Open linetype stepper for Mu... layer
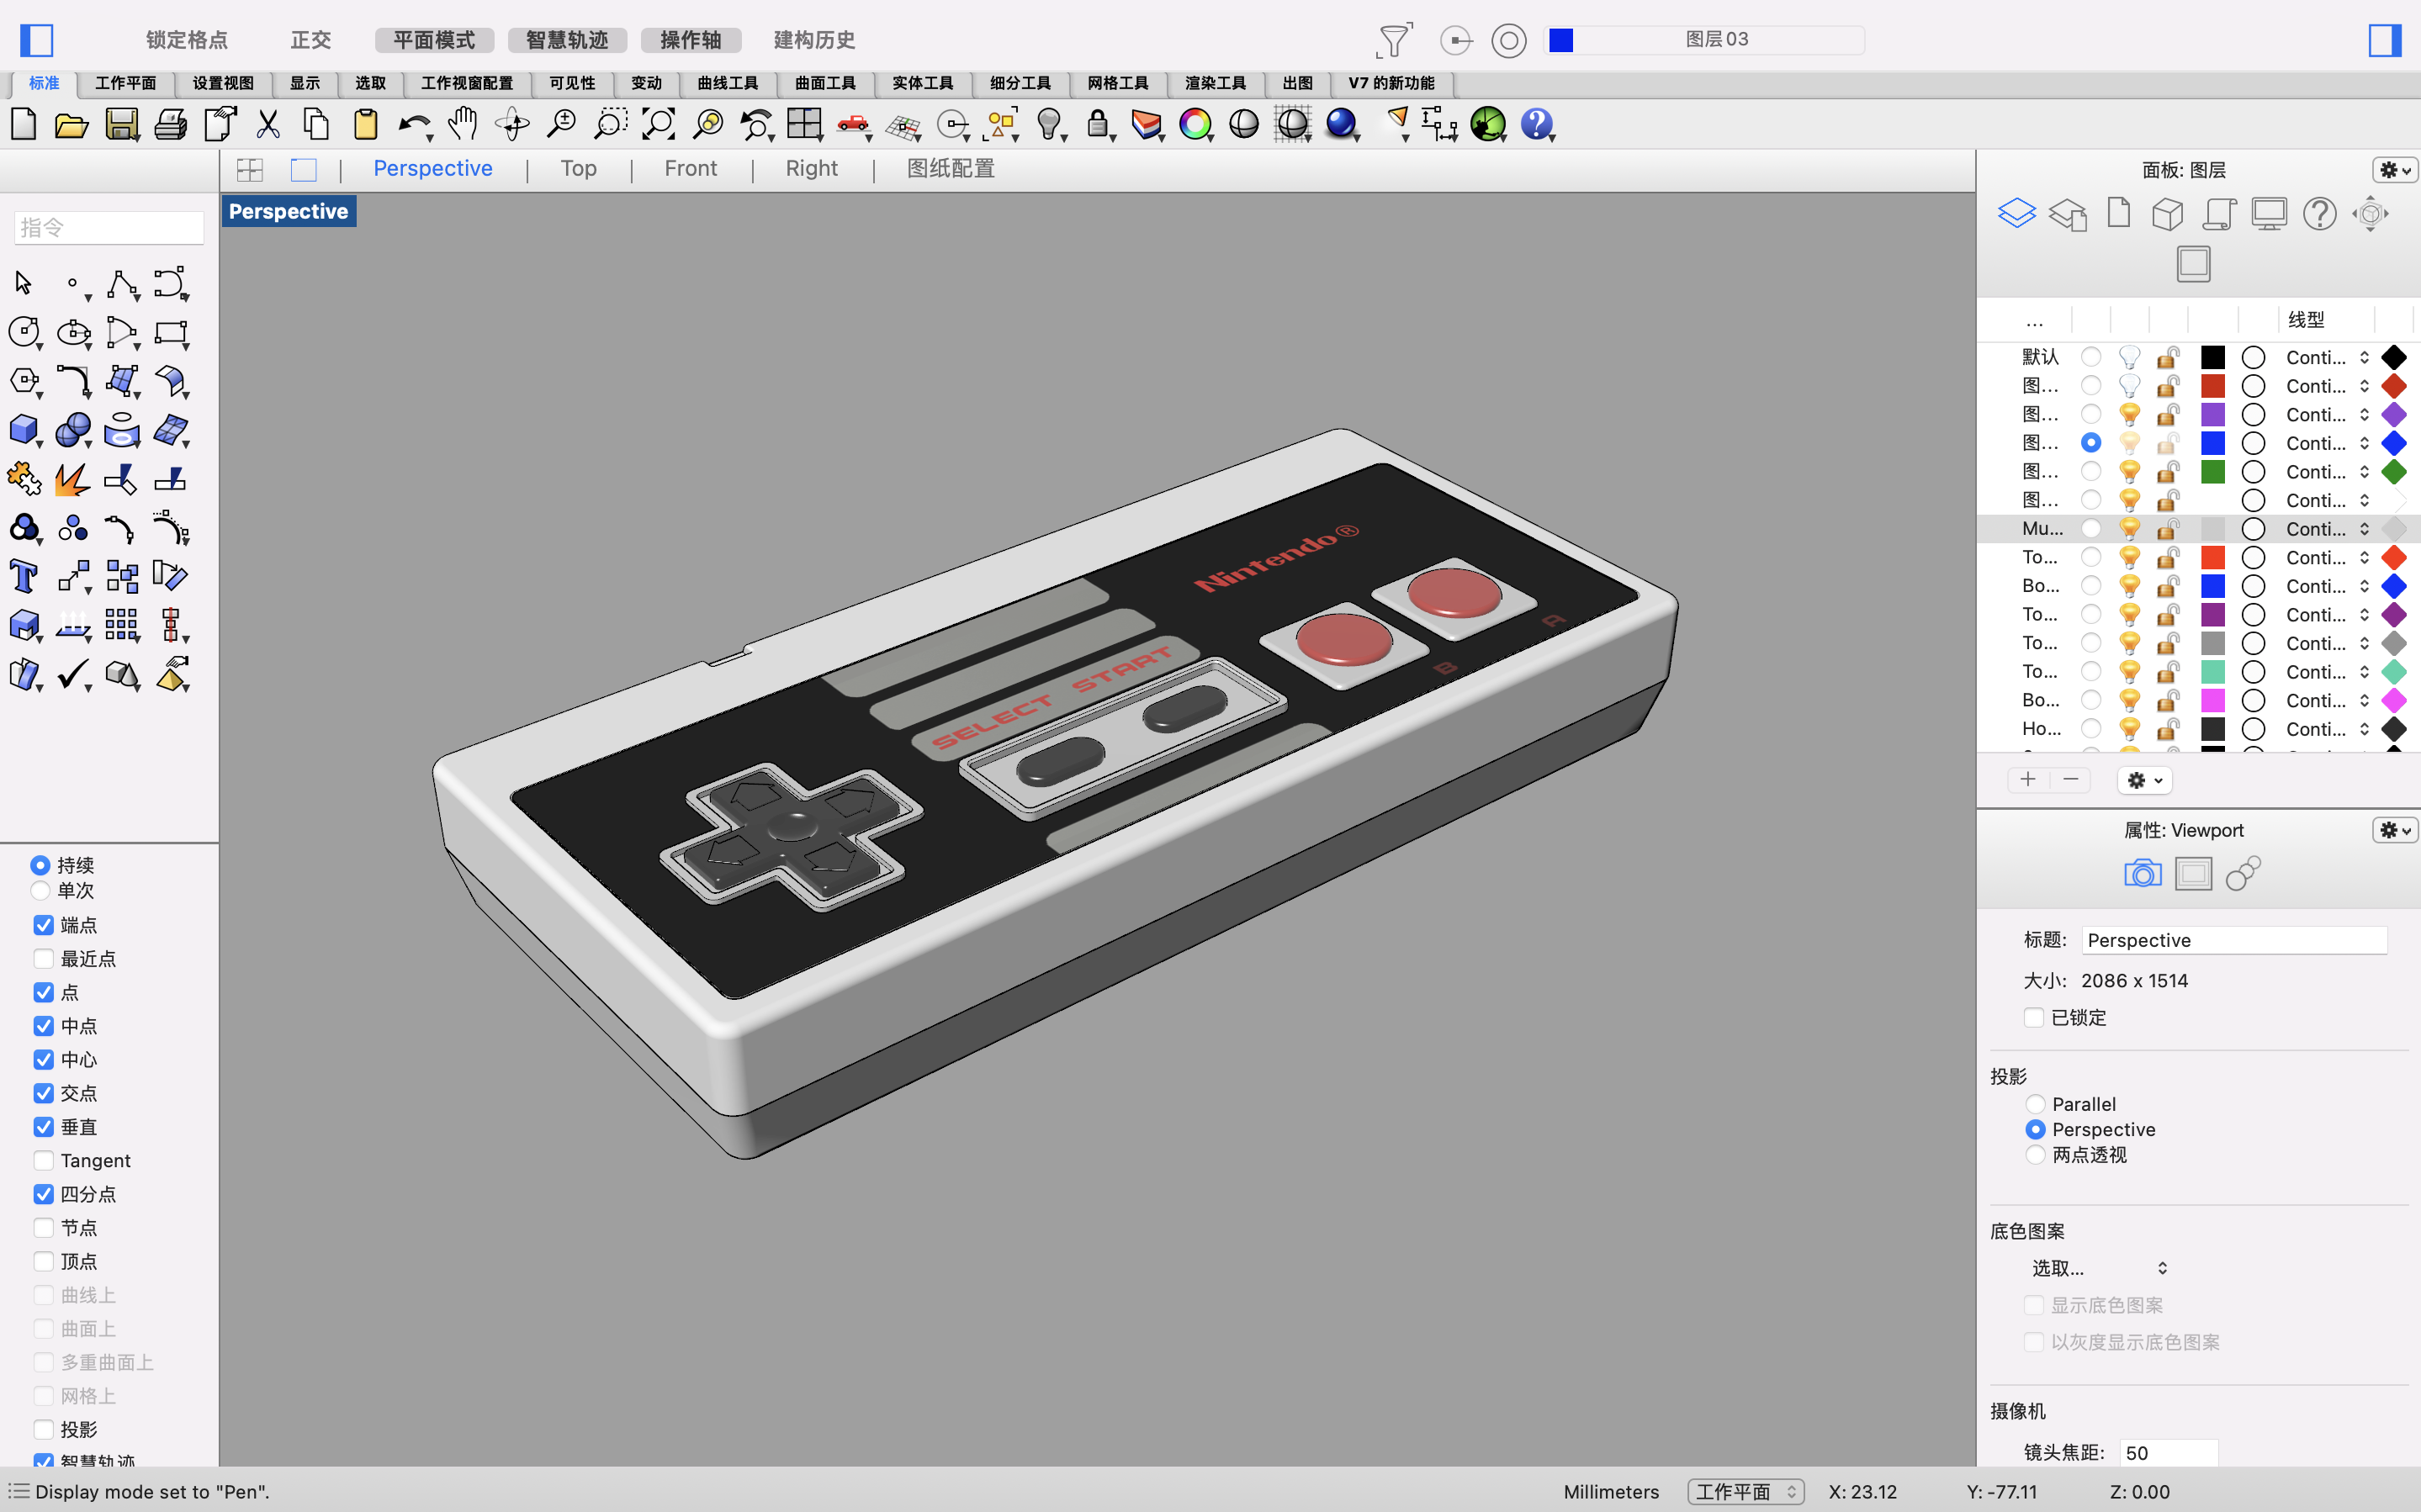Viewport: 2421px width, 1512px height. tap(2365, 529)
